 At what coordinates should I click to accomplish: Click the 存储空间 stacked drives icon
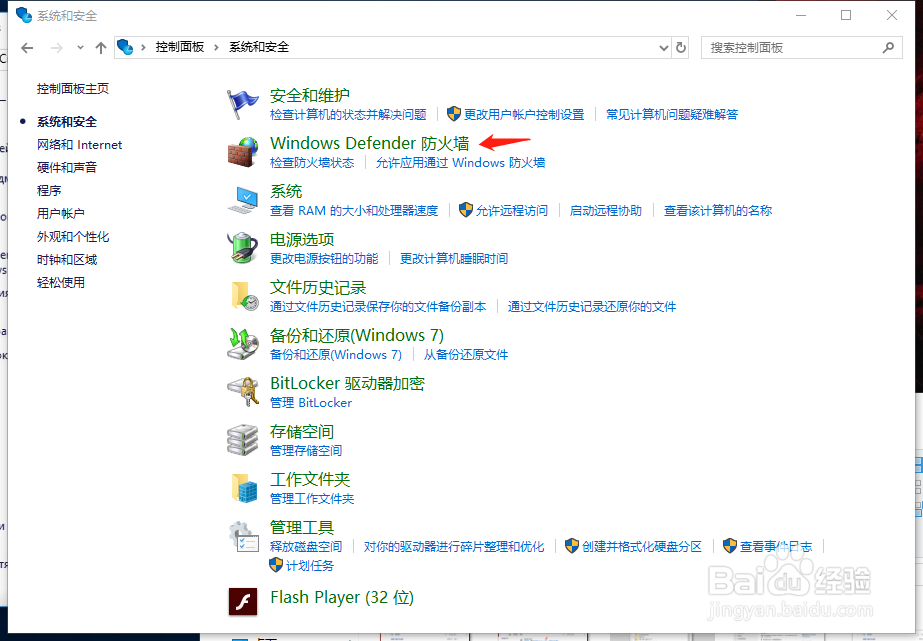[x=243, y=440]
